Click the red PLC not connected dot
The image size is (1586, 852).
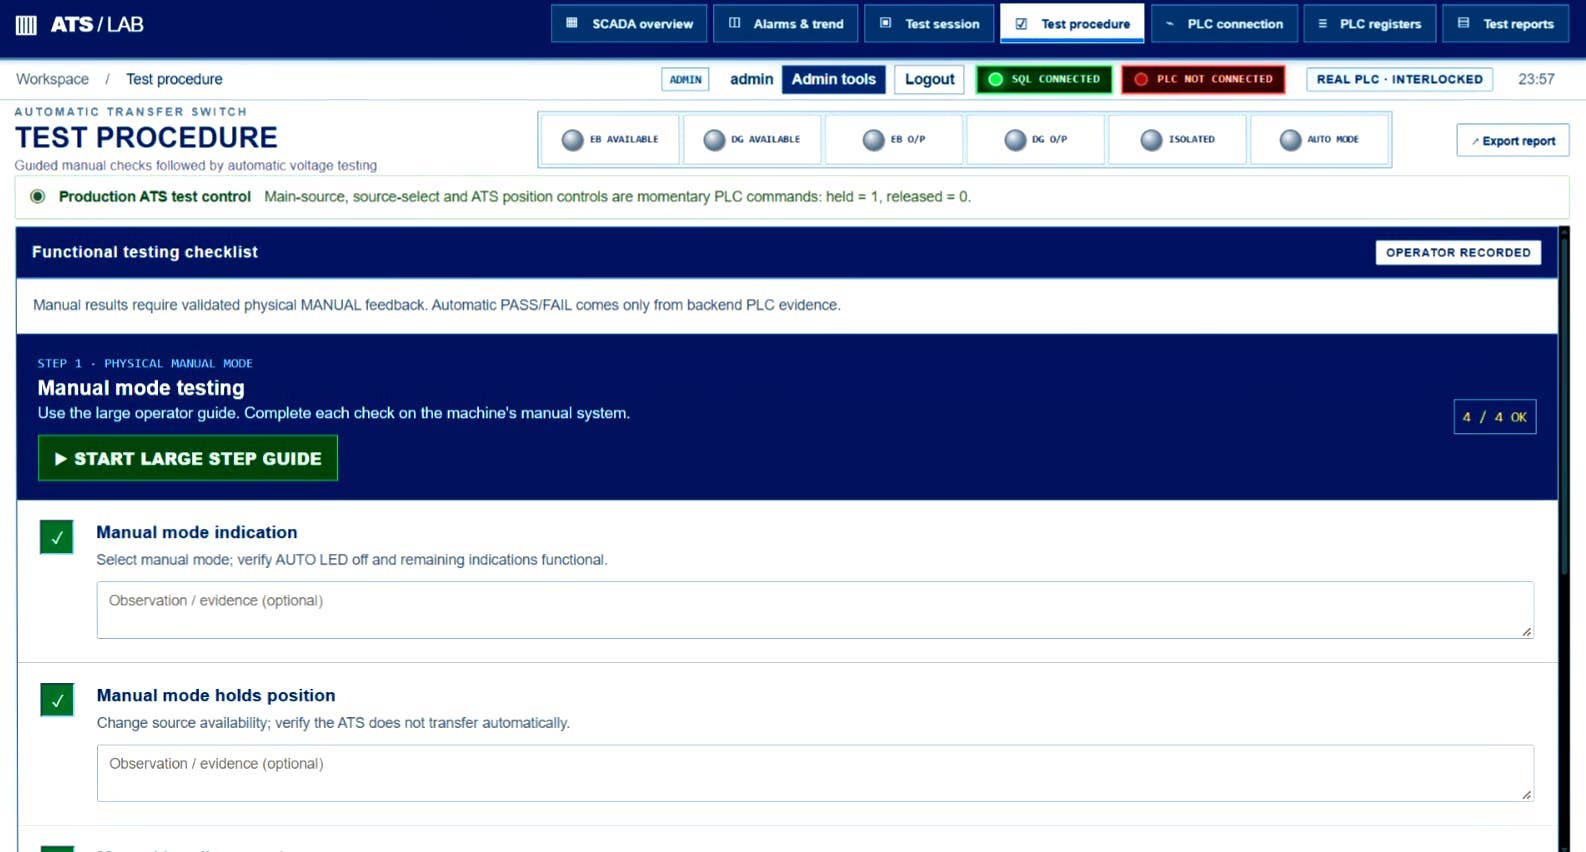(1141, 79)
